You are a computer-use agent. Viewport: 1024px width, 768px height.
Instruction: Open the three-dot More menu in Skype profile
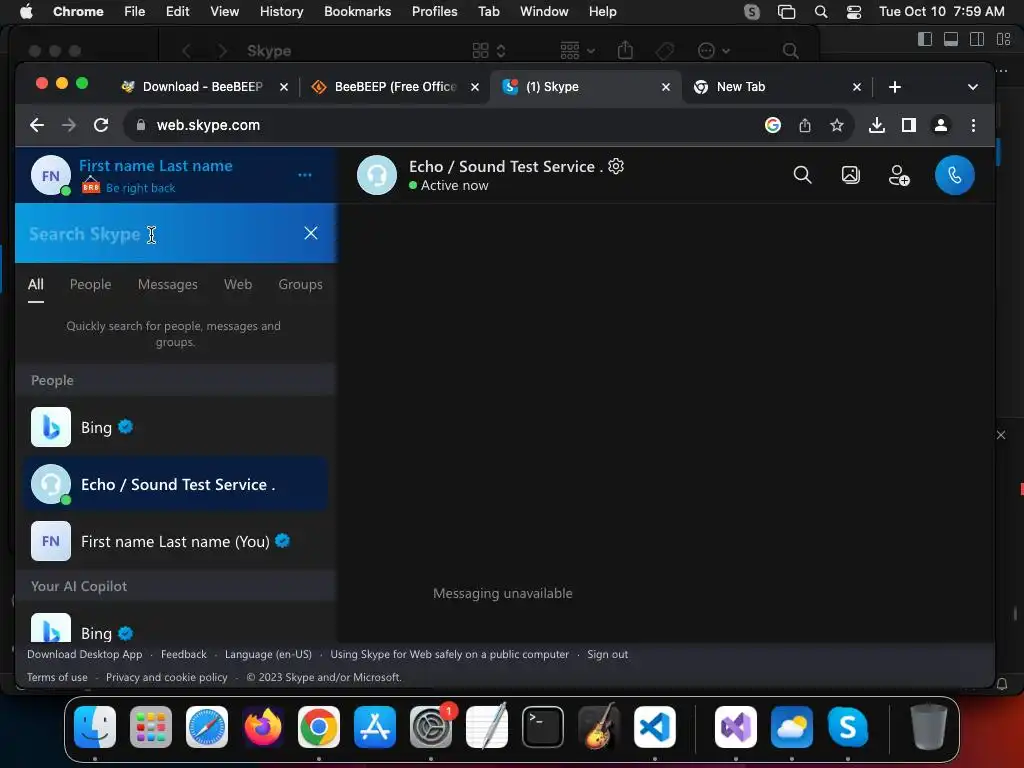(x=304, y=175)
